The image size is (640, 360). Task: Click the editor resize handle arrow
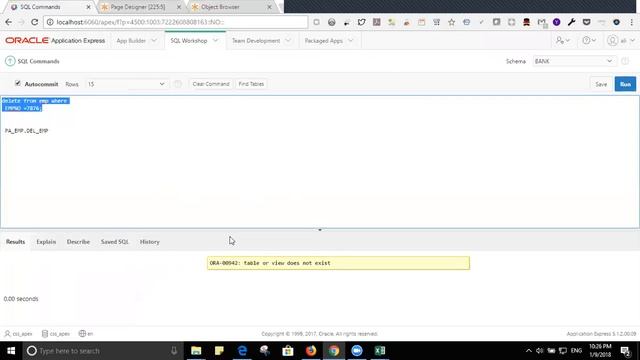(x=320, y=230)
